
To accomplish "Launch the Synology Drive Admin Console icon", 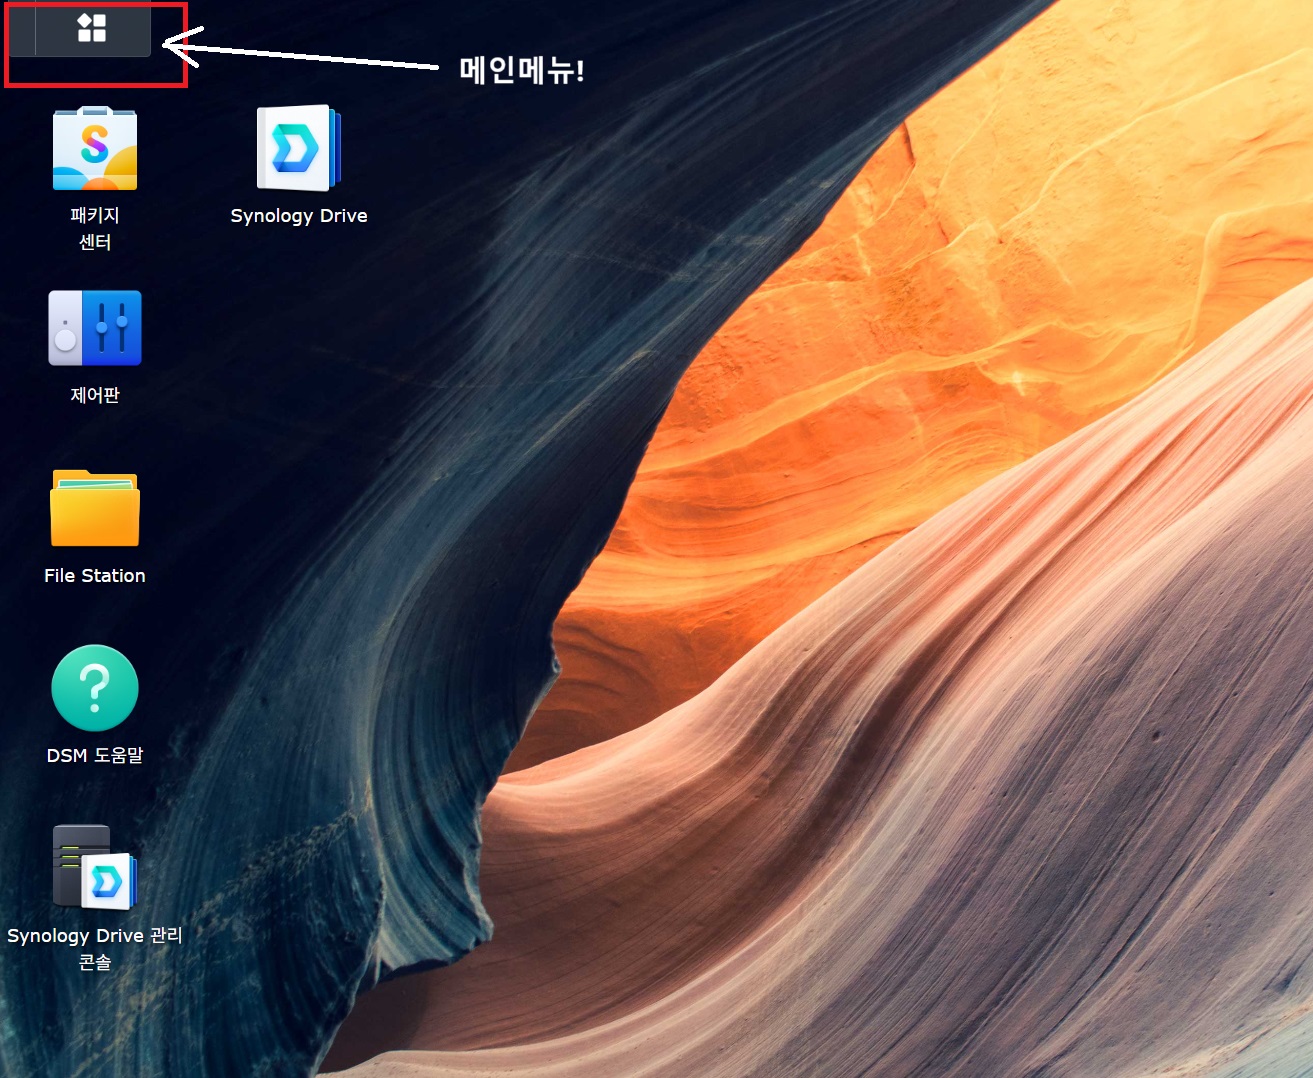I will tap(95, 867).
